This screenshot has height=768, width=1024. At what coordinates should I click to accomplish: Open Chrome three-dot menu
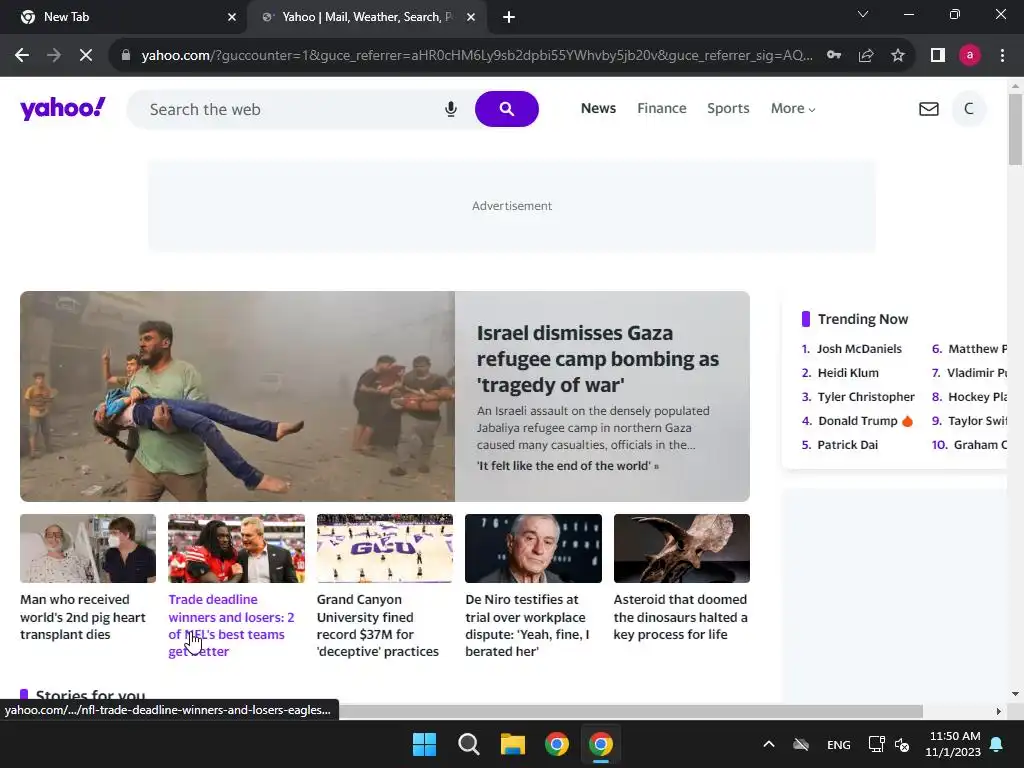click(x=1002, y=56)
